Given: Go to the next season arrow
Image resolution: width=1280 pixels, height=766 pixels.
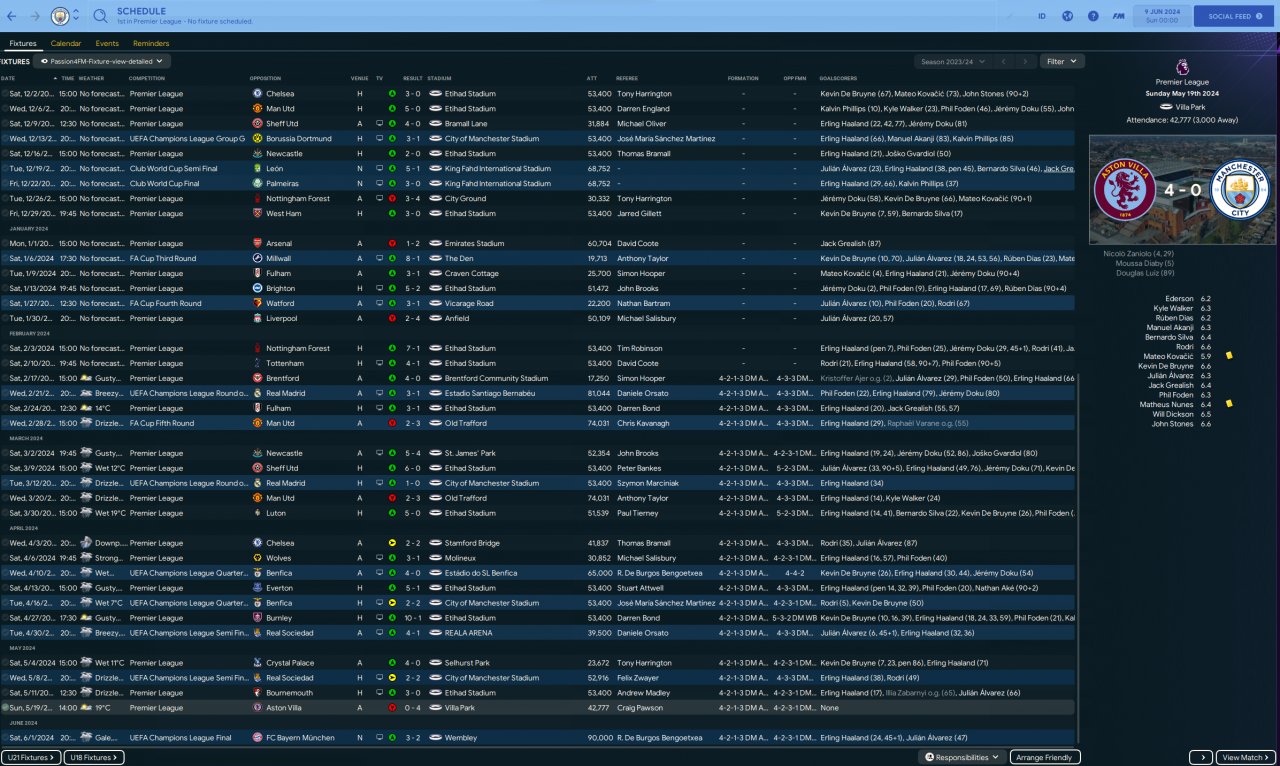Looking at the screenshot, I should point(1026,61).
